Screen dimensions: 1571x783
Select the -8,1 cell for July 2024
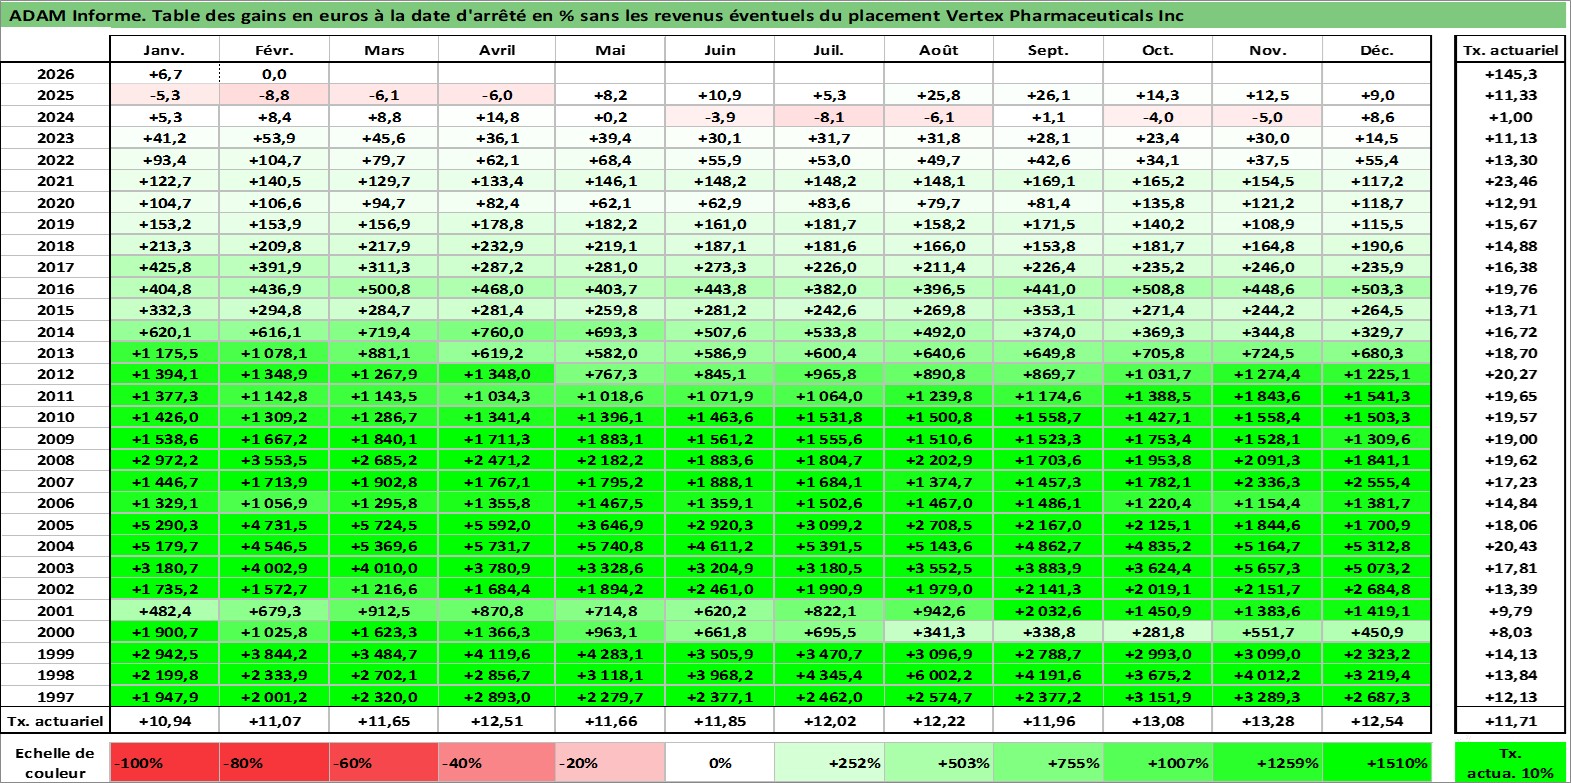pyautogui.click(x=829, y=117)
